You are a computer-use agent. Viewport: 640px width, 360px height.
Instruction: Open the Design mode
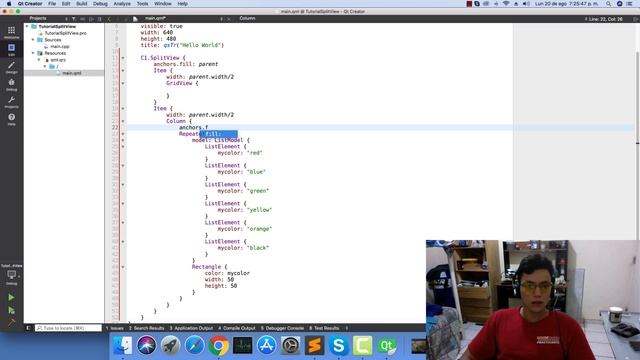(11, 67)
